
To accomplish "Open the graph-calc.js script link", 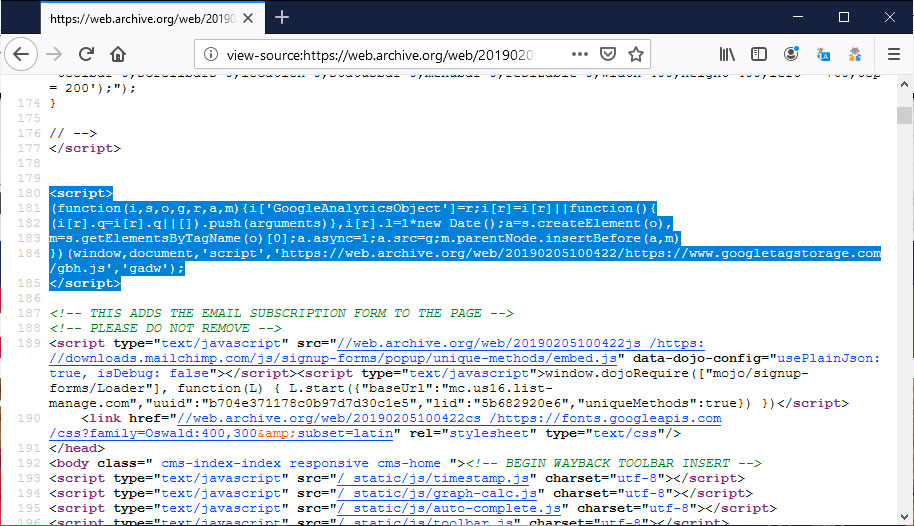I will point(437,493).
